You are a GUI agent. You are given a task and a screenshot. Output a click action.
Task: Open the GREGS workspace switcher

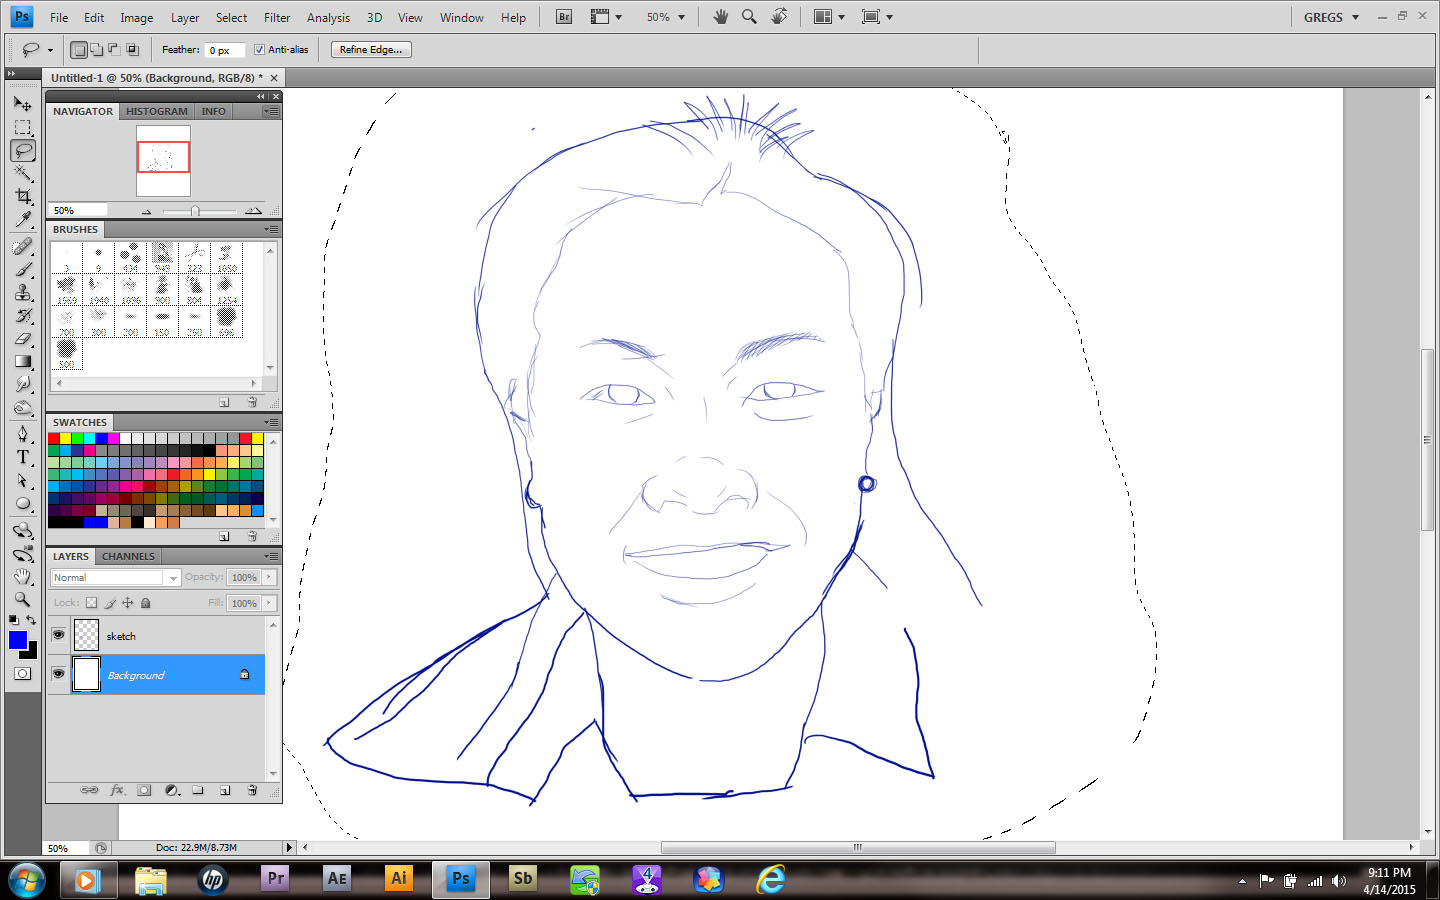(x=1331, y=17)
